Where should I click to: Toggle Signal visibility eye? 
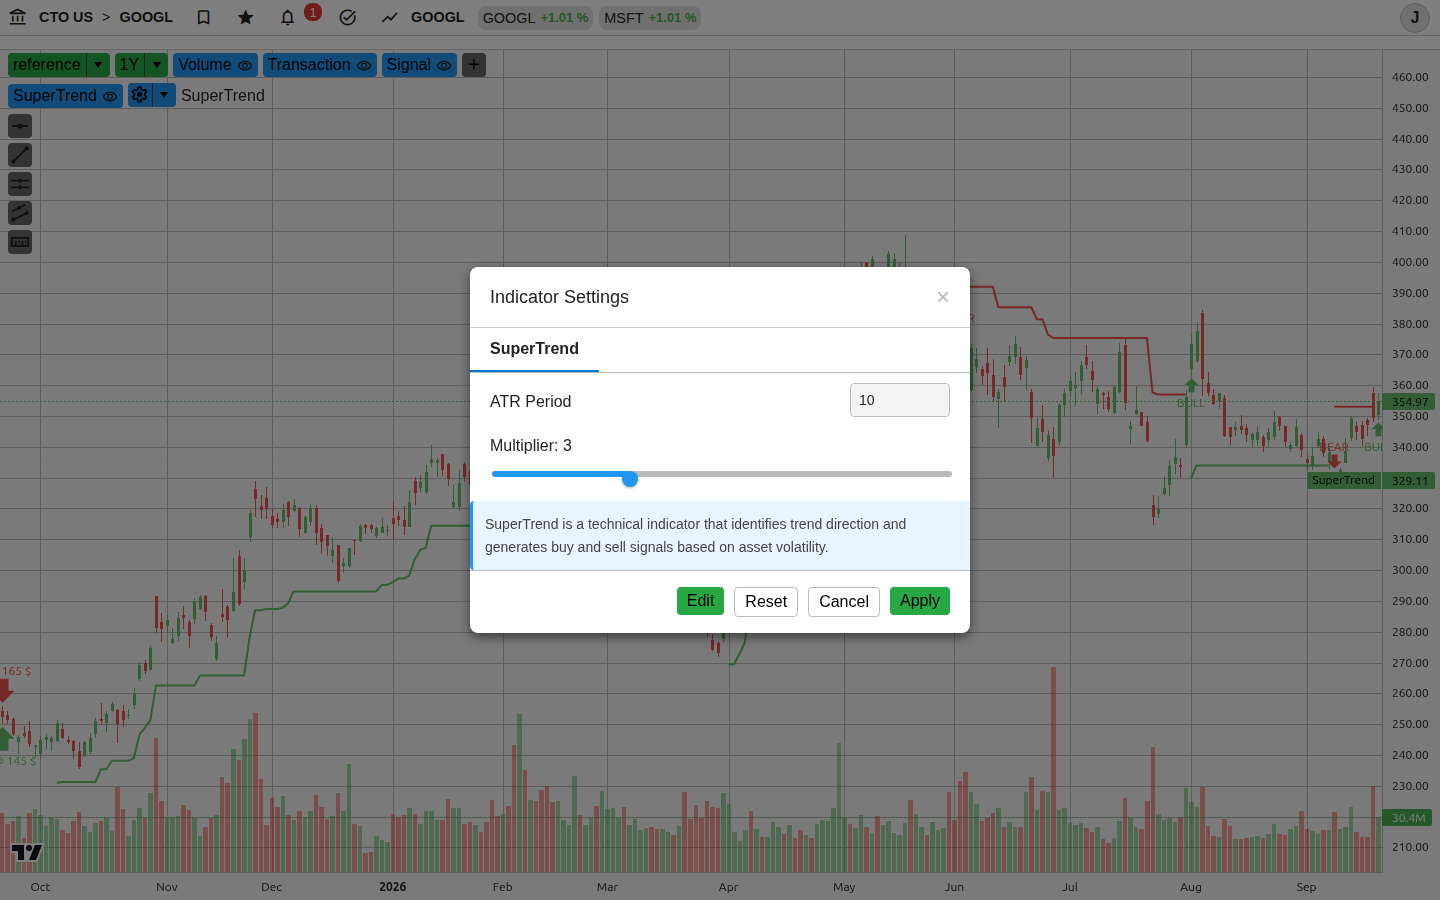point(444,65)
